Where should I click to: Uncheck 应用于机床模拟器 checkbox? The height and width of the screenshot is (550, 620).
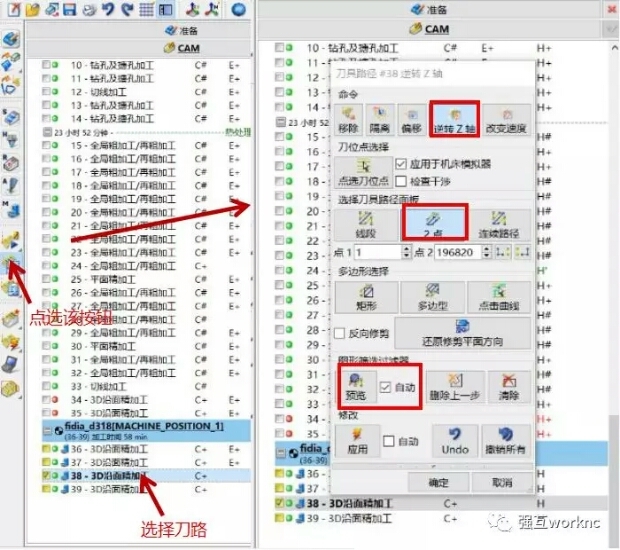(x=401, y=164)
